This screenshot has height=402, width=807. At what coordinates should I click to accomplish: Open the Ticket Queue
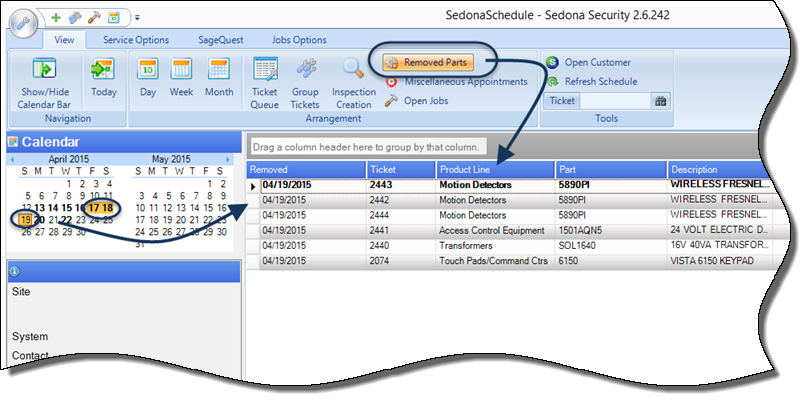(x=265, y=82)
